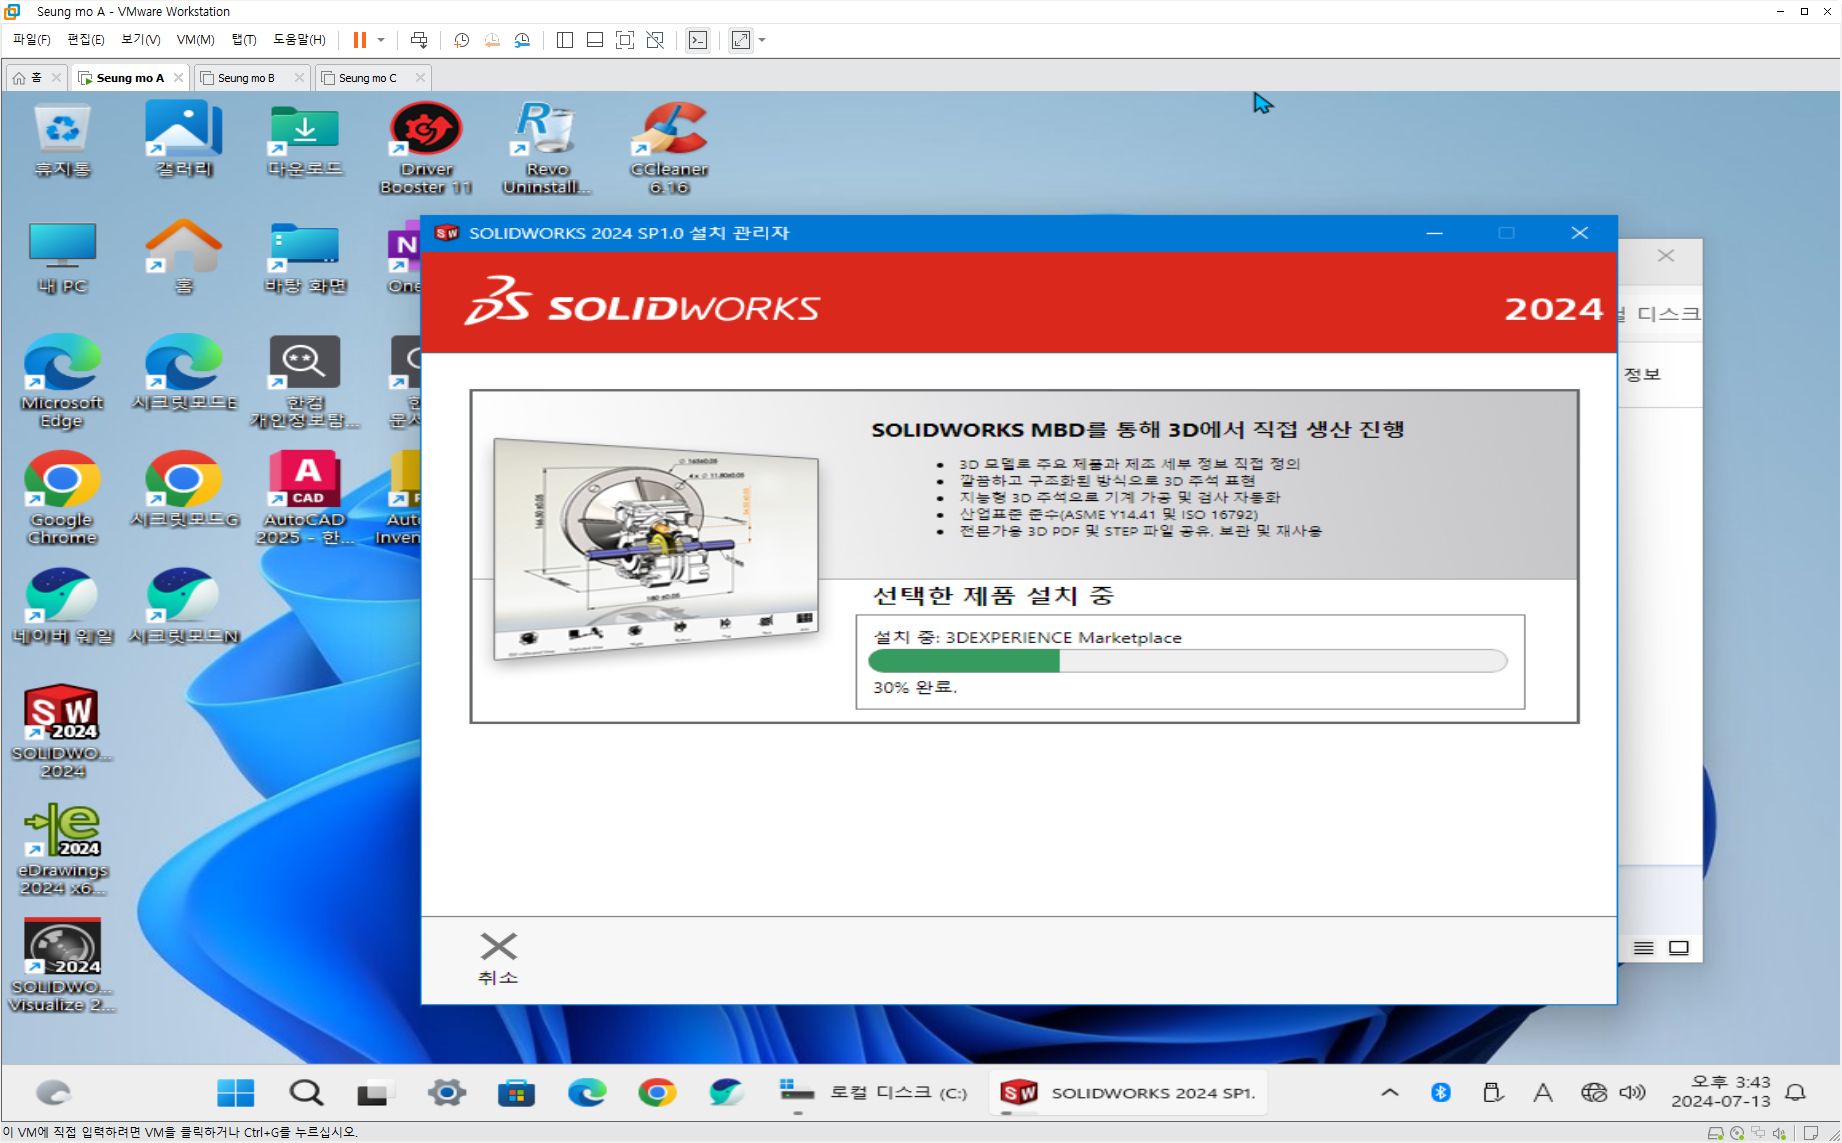Open the 탭(T) menu
This screenshot has height=1143, width=1842.
pyautogui.click(x=244, y=40)
